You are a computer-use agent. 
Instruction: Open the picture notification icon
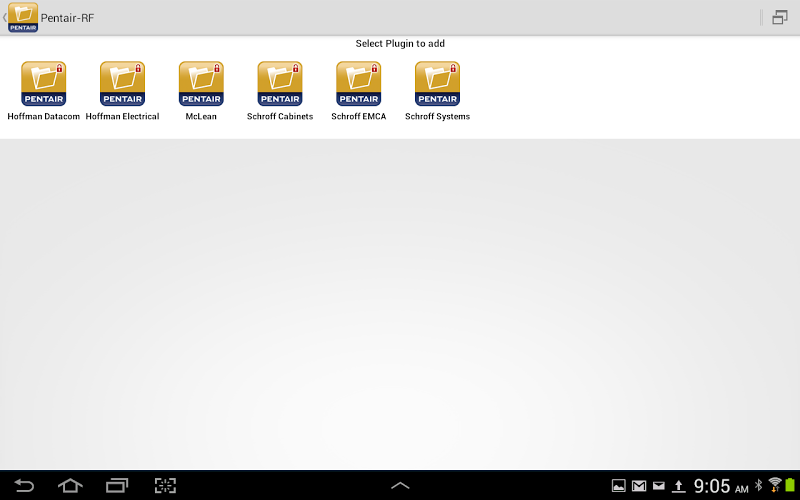[618, 486]
